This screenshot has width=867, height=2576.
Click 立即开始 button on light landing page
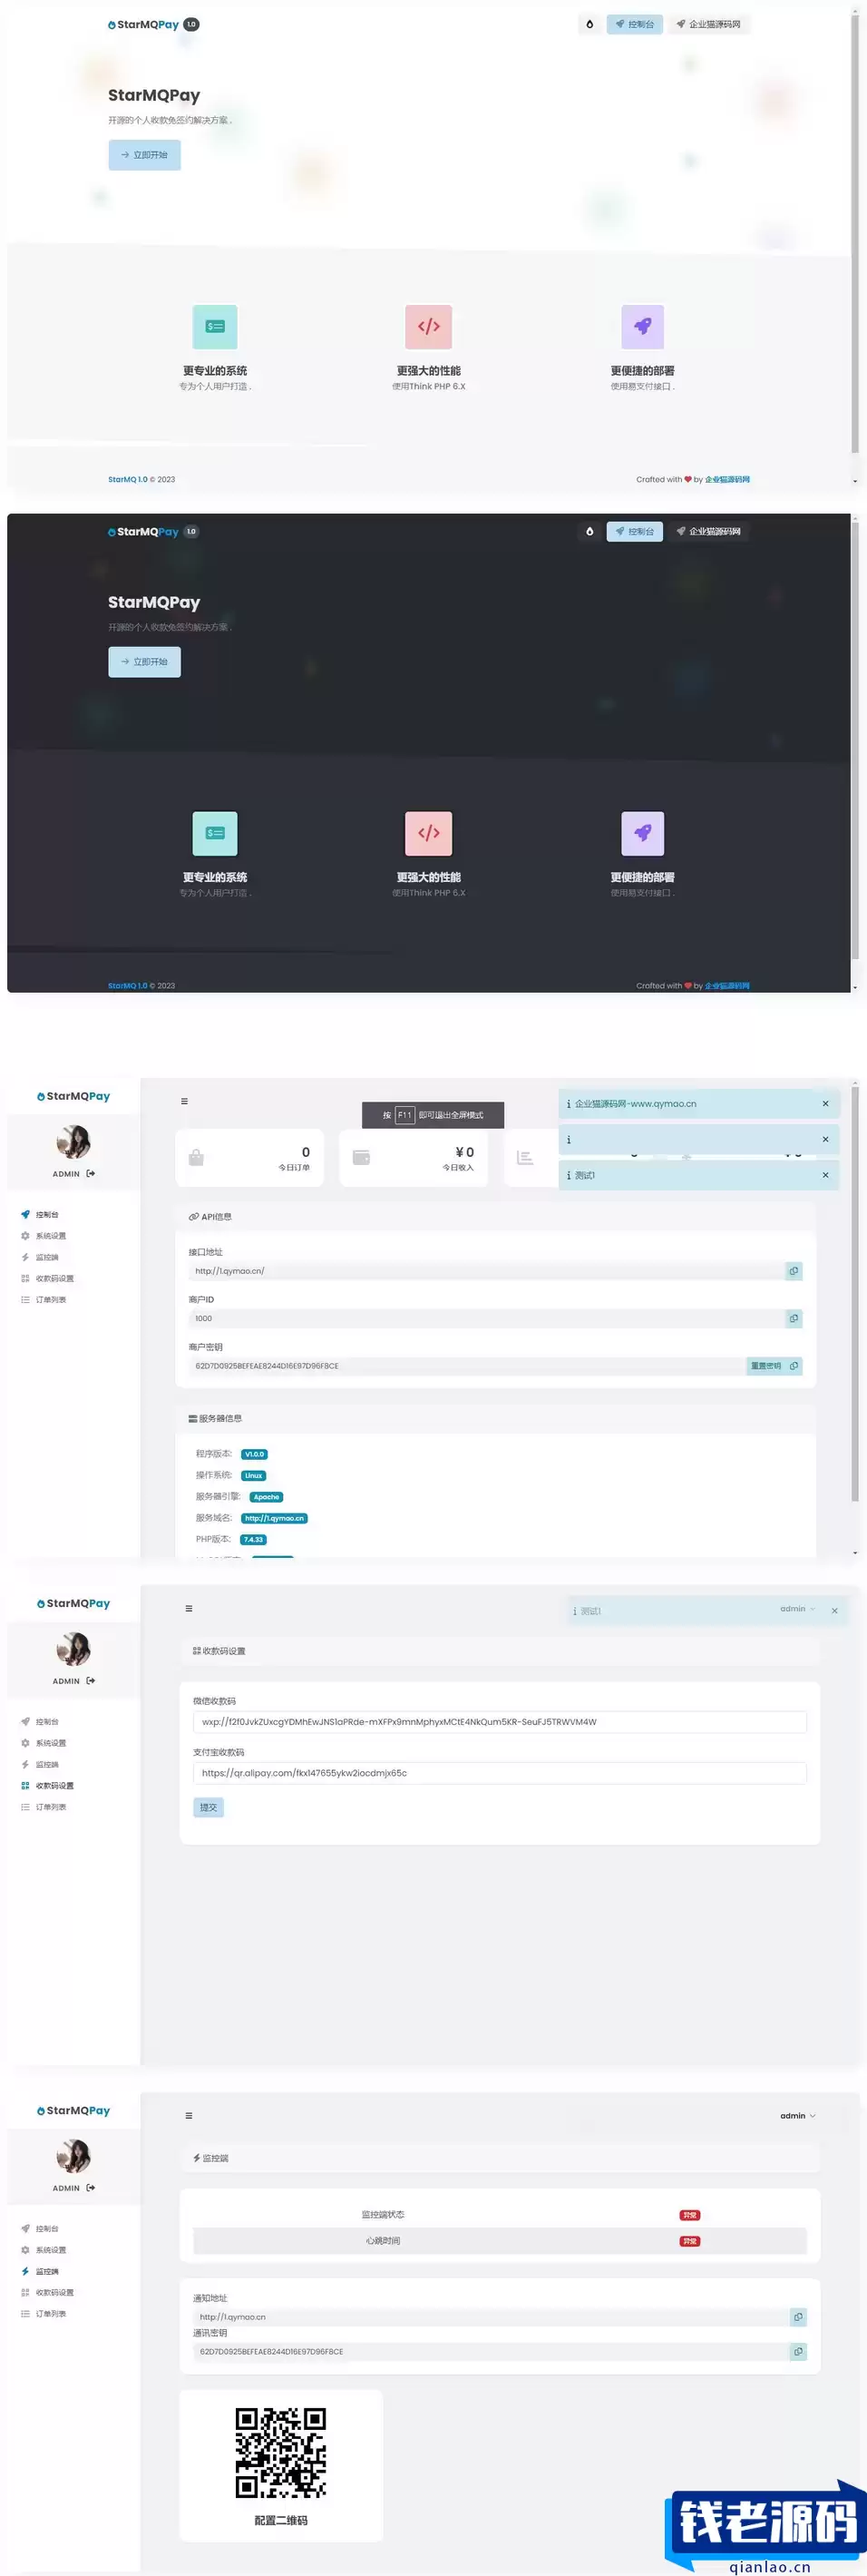point(145,155)
